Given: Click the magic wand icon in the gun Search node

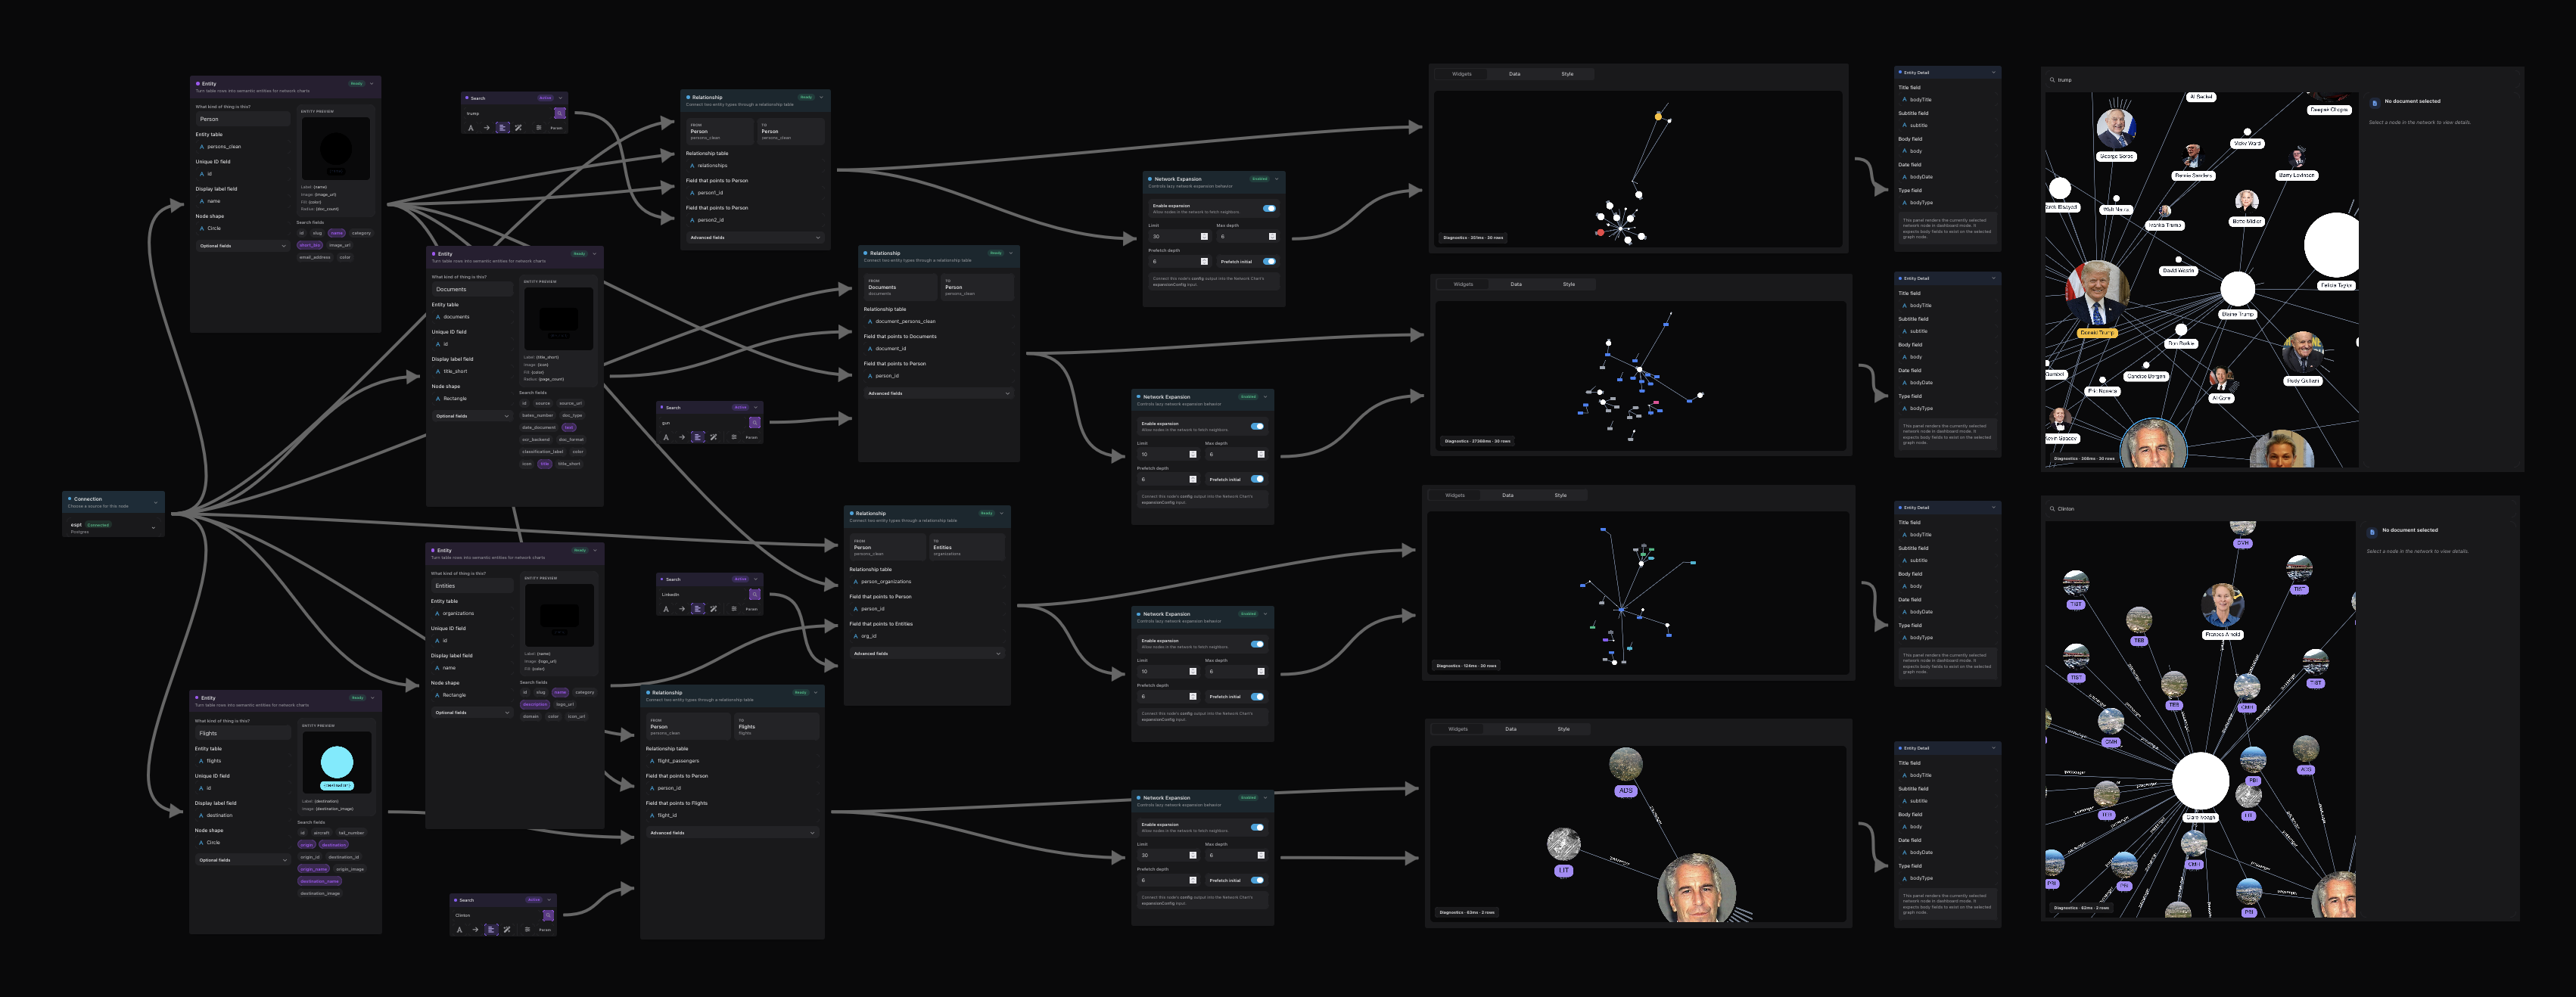Looking at the screenshot, I should [713, 437].
